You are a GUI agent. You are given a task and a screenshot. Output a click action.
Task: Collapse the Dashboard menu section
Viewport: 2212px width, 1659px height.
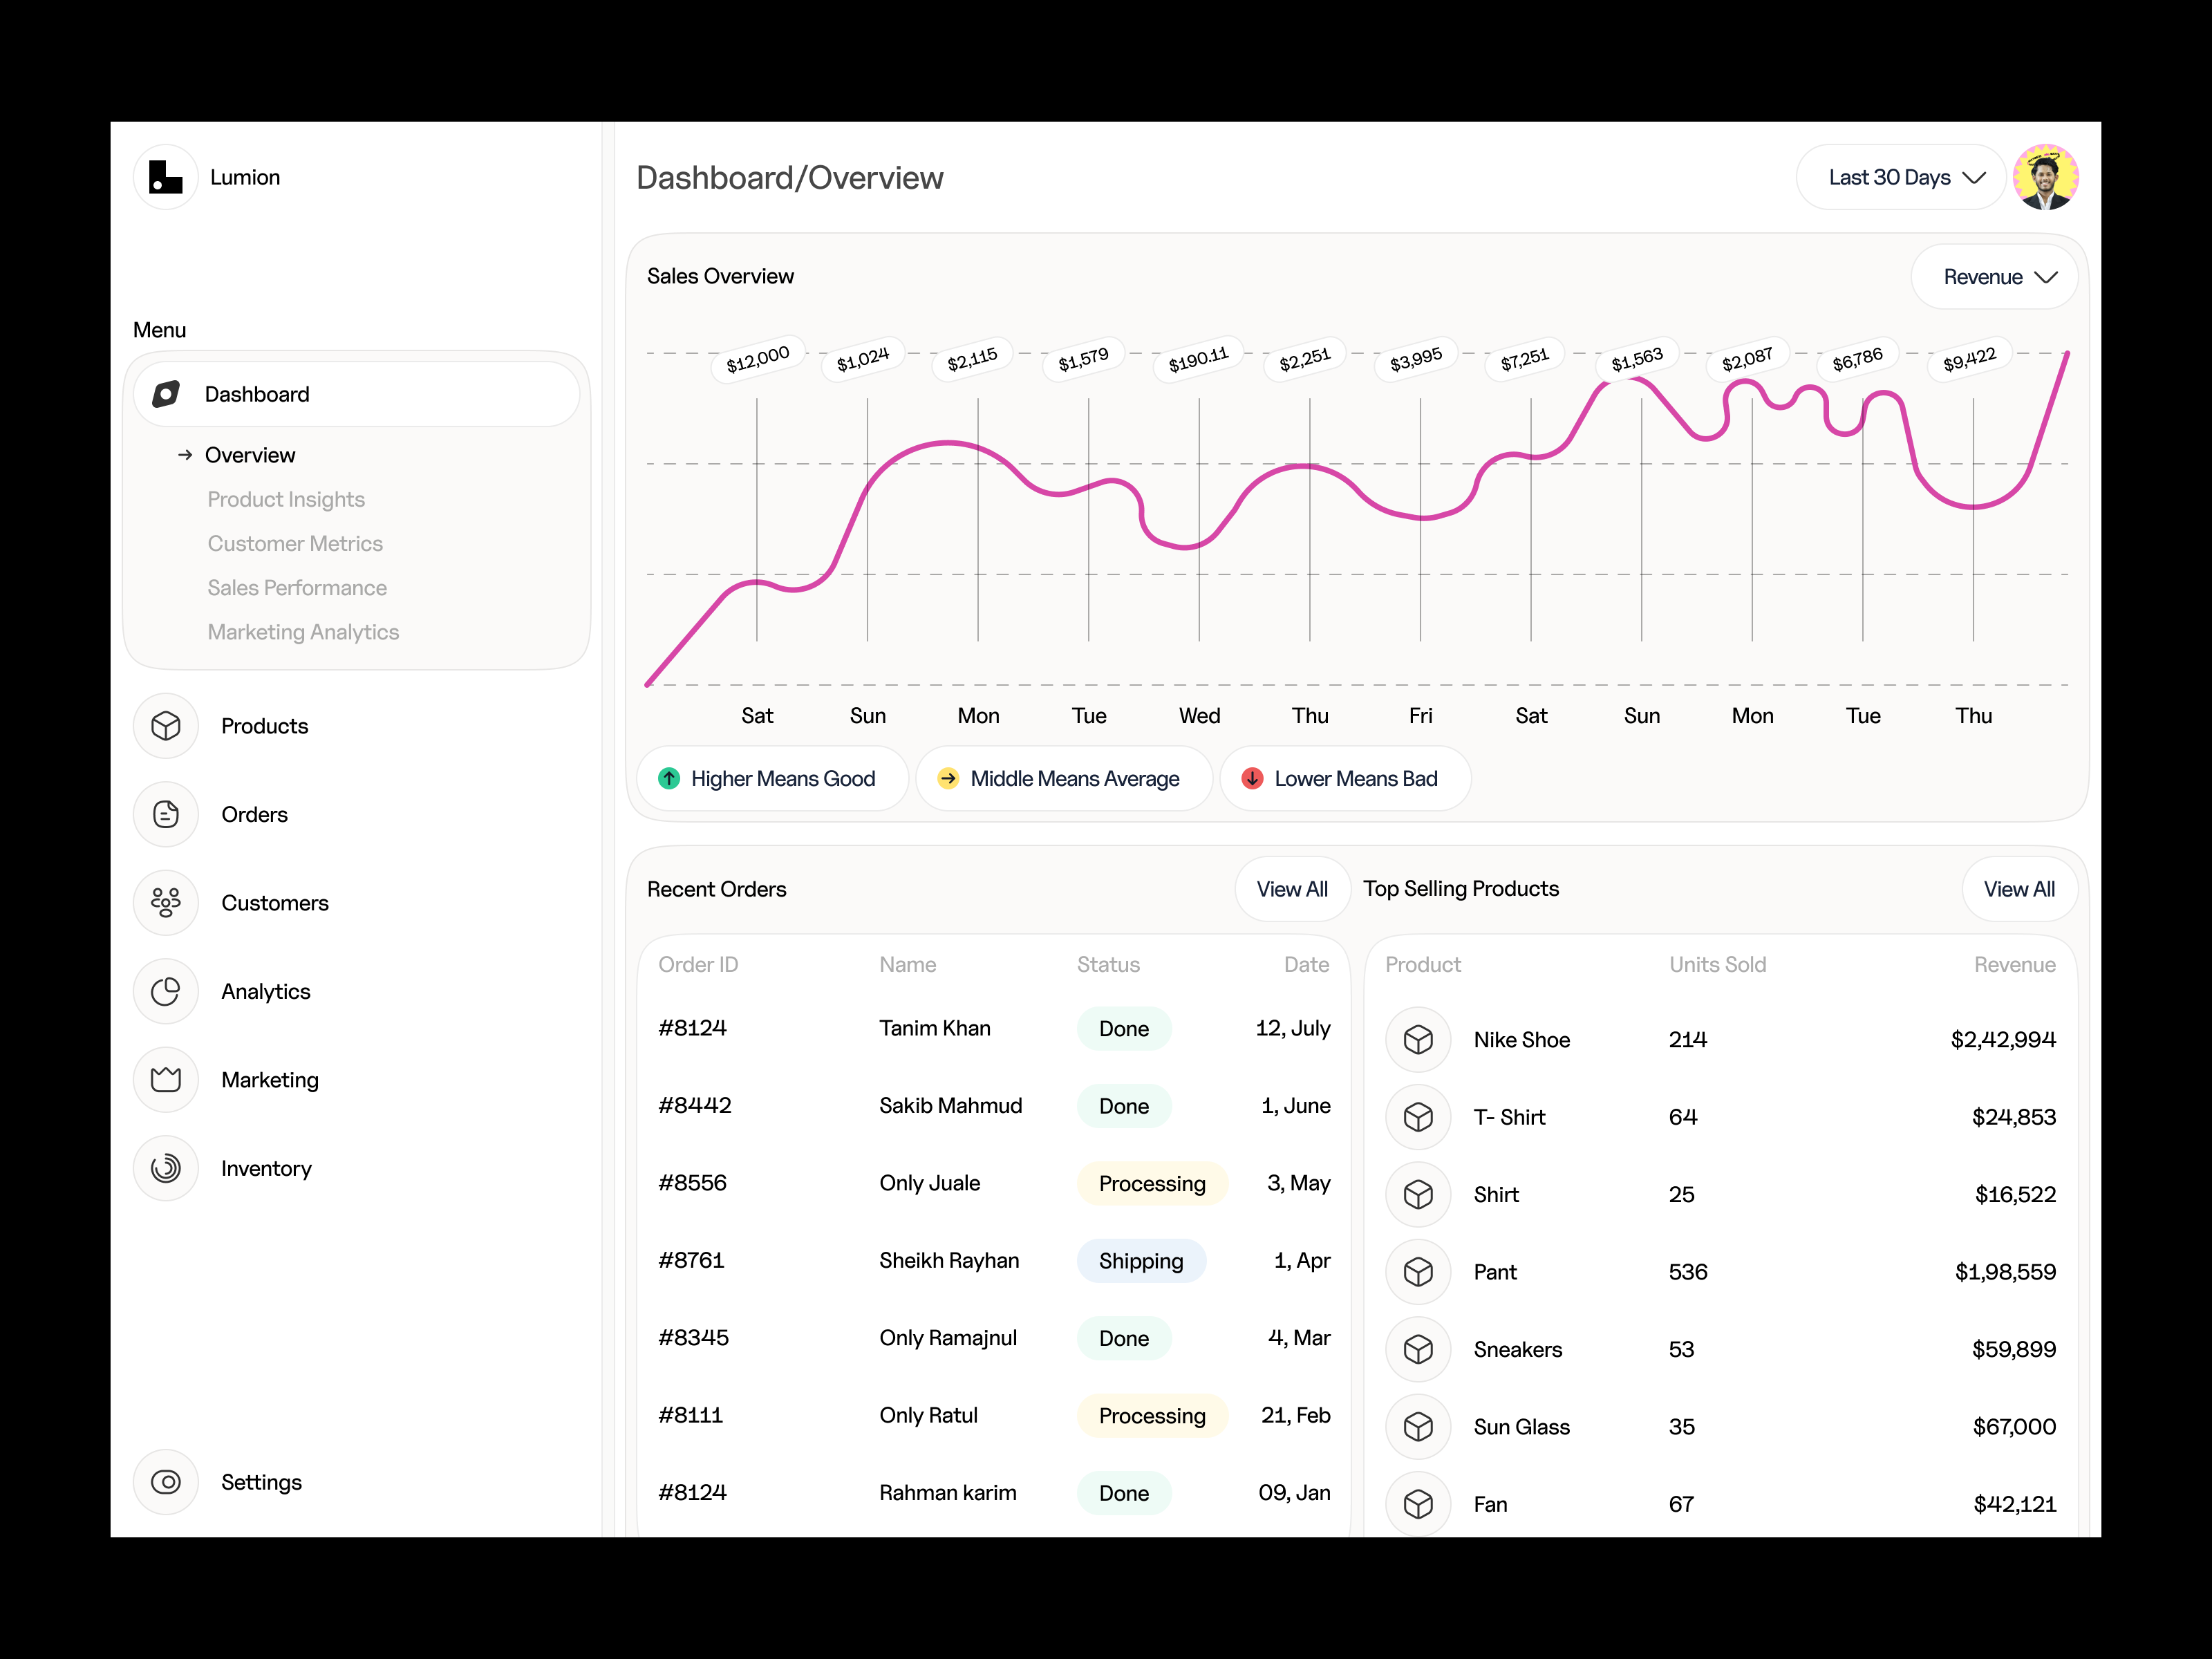pyautogui.click(x=357, y=394)
